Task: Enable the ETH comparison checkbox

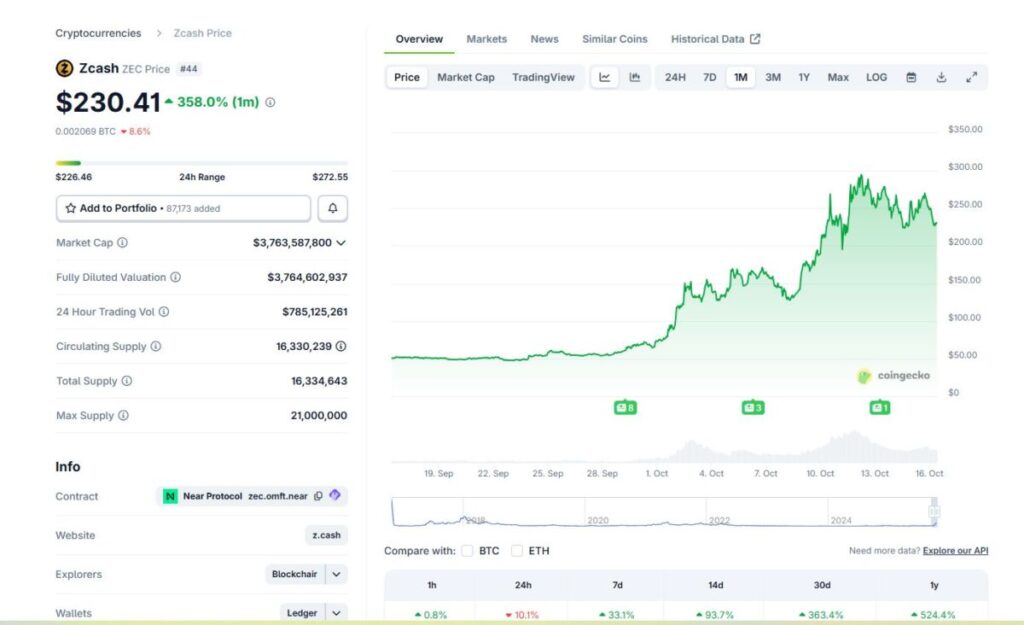Action: pos(517,551)
